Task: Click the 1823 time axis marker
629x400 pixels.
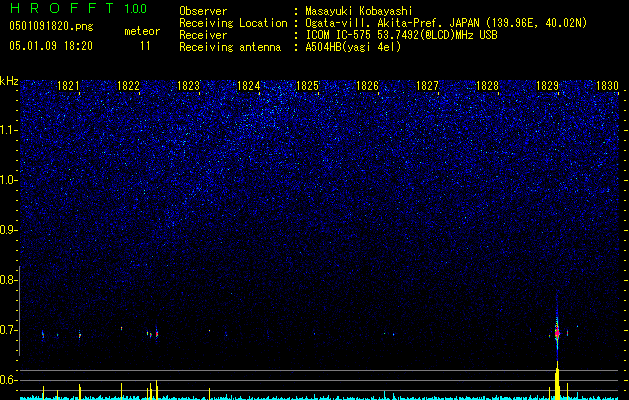Action: (188, 85)
